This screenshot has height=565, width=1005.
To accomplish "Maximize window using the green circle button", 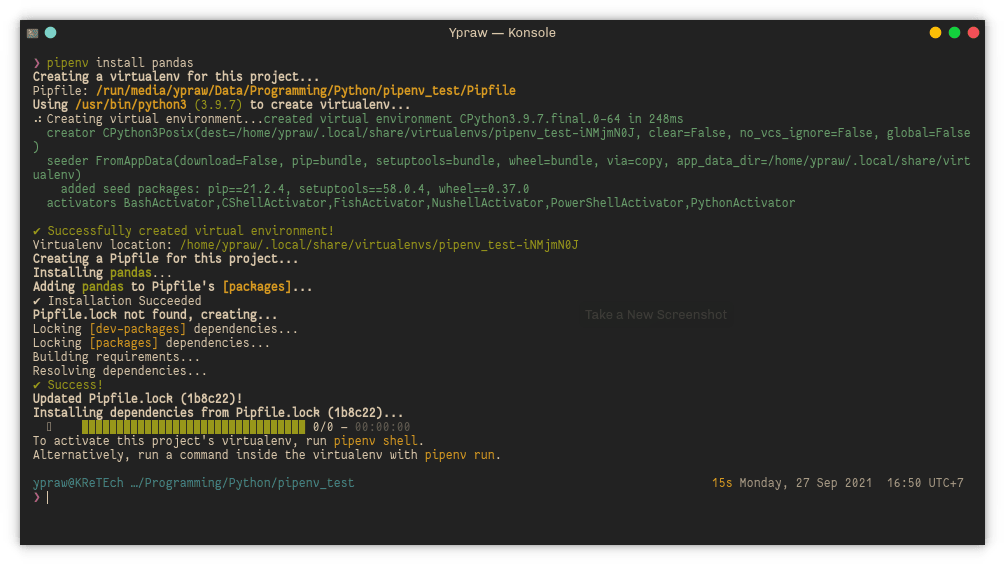I will (x=954, y=33).
